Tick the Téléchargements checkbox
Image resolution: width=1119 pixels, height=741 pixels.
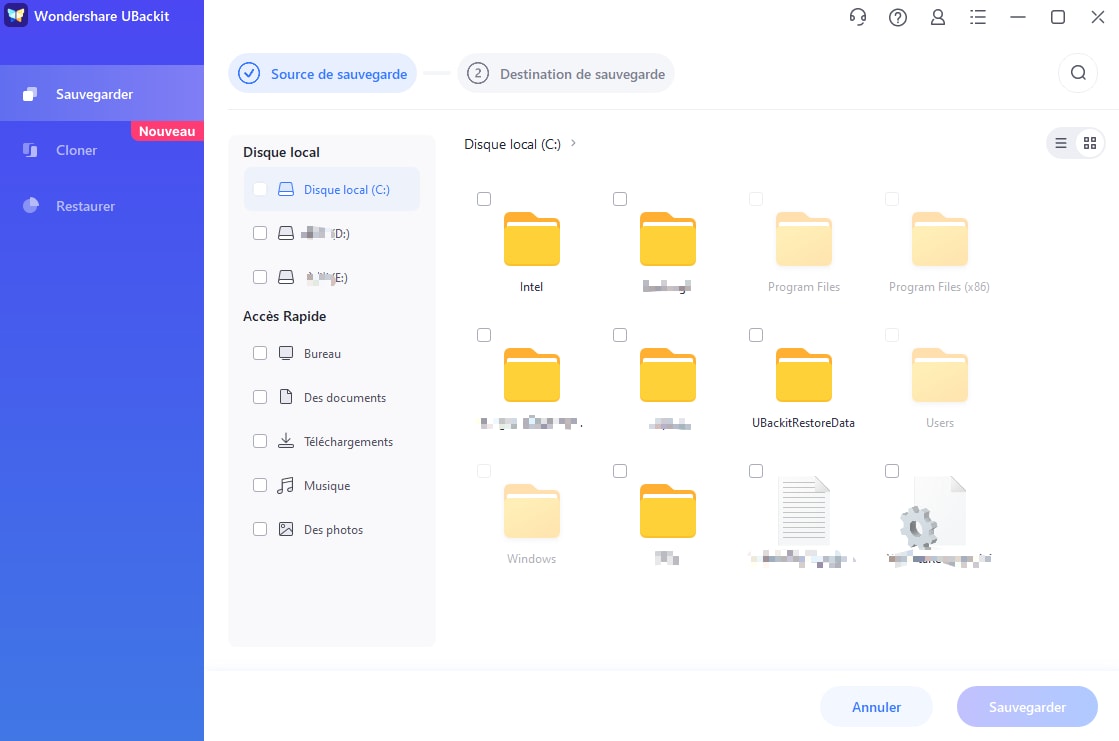click(260, 441)
